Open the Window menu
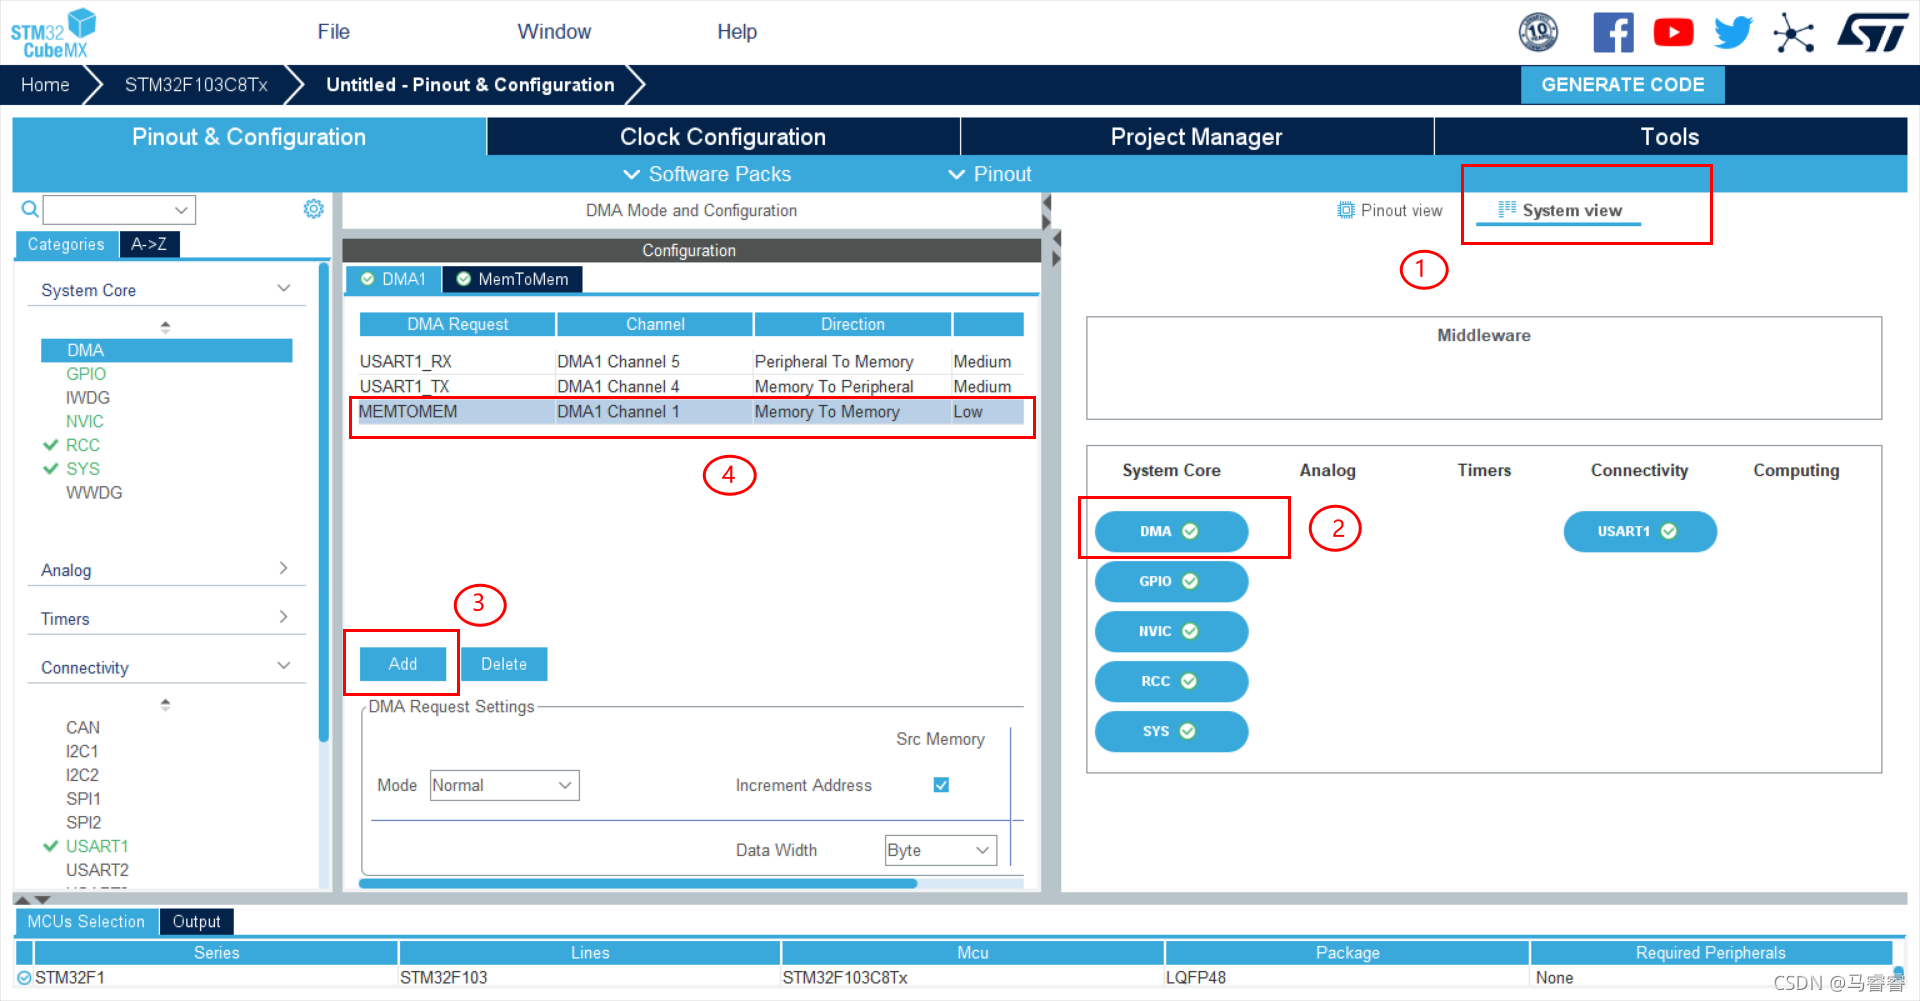Viewport: 1920px width, 1001px height. [554, 32]
